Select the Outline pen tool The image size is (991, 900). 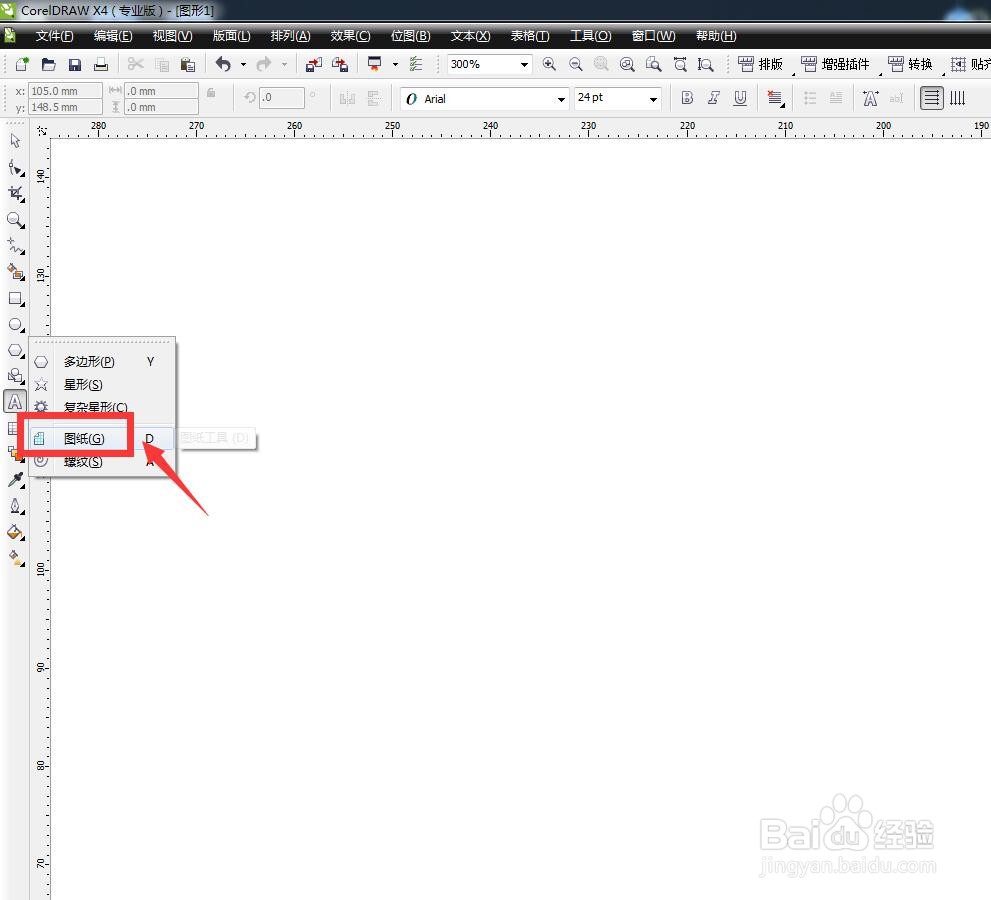[x=15, y=506]
